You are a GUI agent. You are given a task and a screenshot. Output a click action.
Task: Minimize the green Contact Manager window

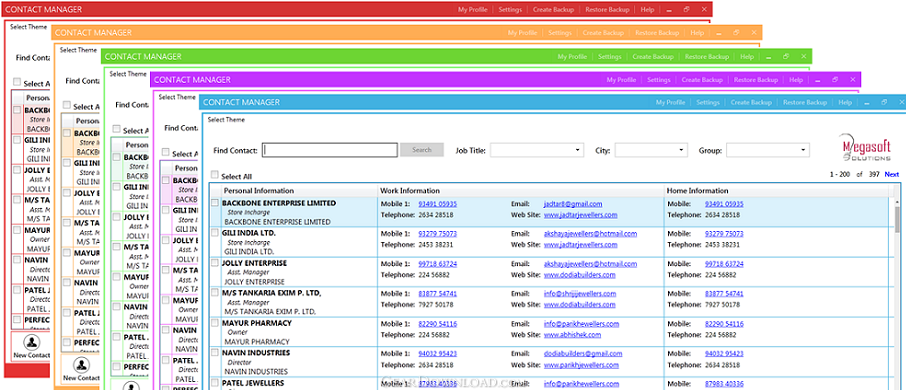768,57
